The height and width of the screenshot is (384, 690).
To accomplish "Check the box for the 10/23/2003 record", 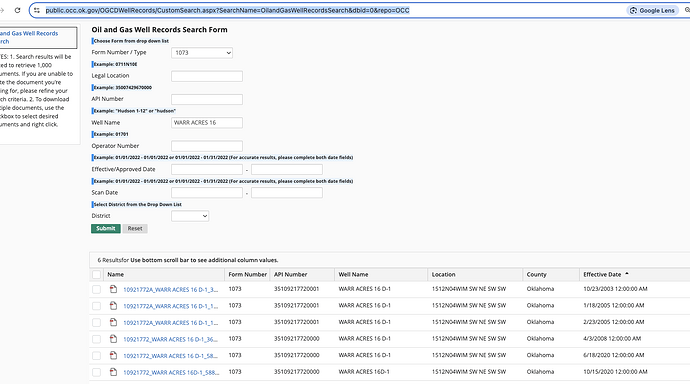I will click(96, 289).
